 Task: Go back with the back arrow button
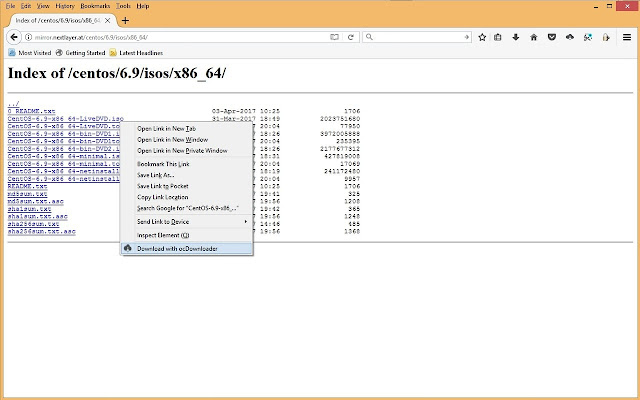coord(14,37)
